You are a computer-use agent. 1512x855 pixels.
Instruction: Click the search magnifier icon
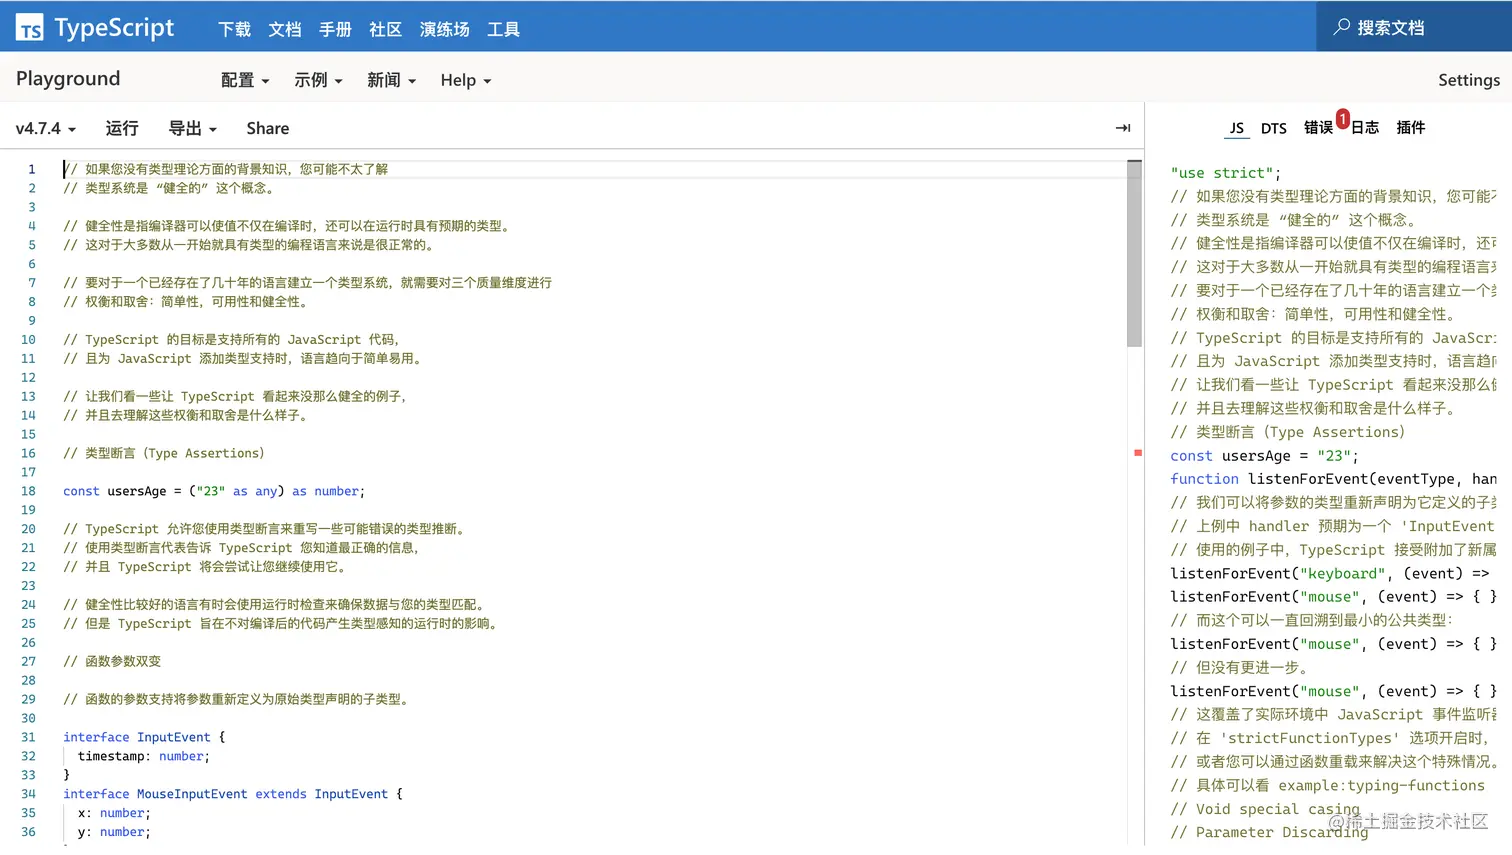pyautogui.click(x=1341, y=27)
